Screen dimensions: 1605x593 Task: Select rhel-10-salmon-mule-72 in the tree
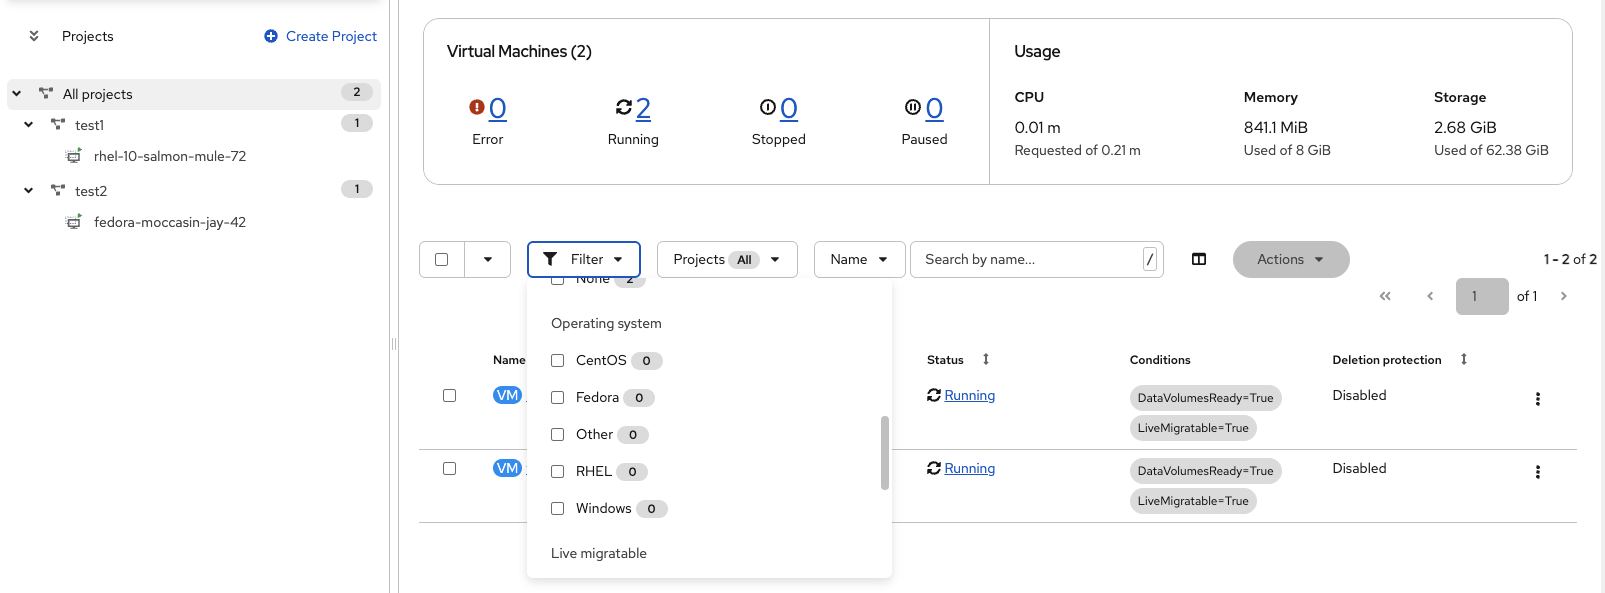pos(169,156)
